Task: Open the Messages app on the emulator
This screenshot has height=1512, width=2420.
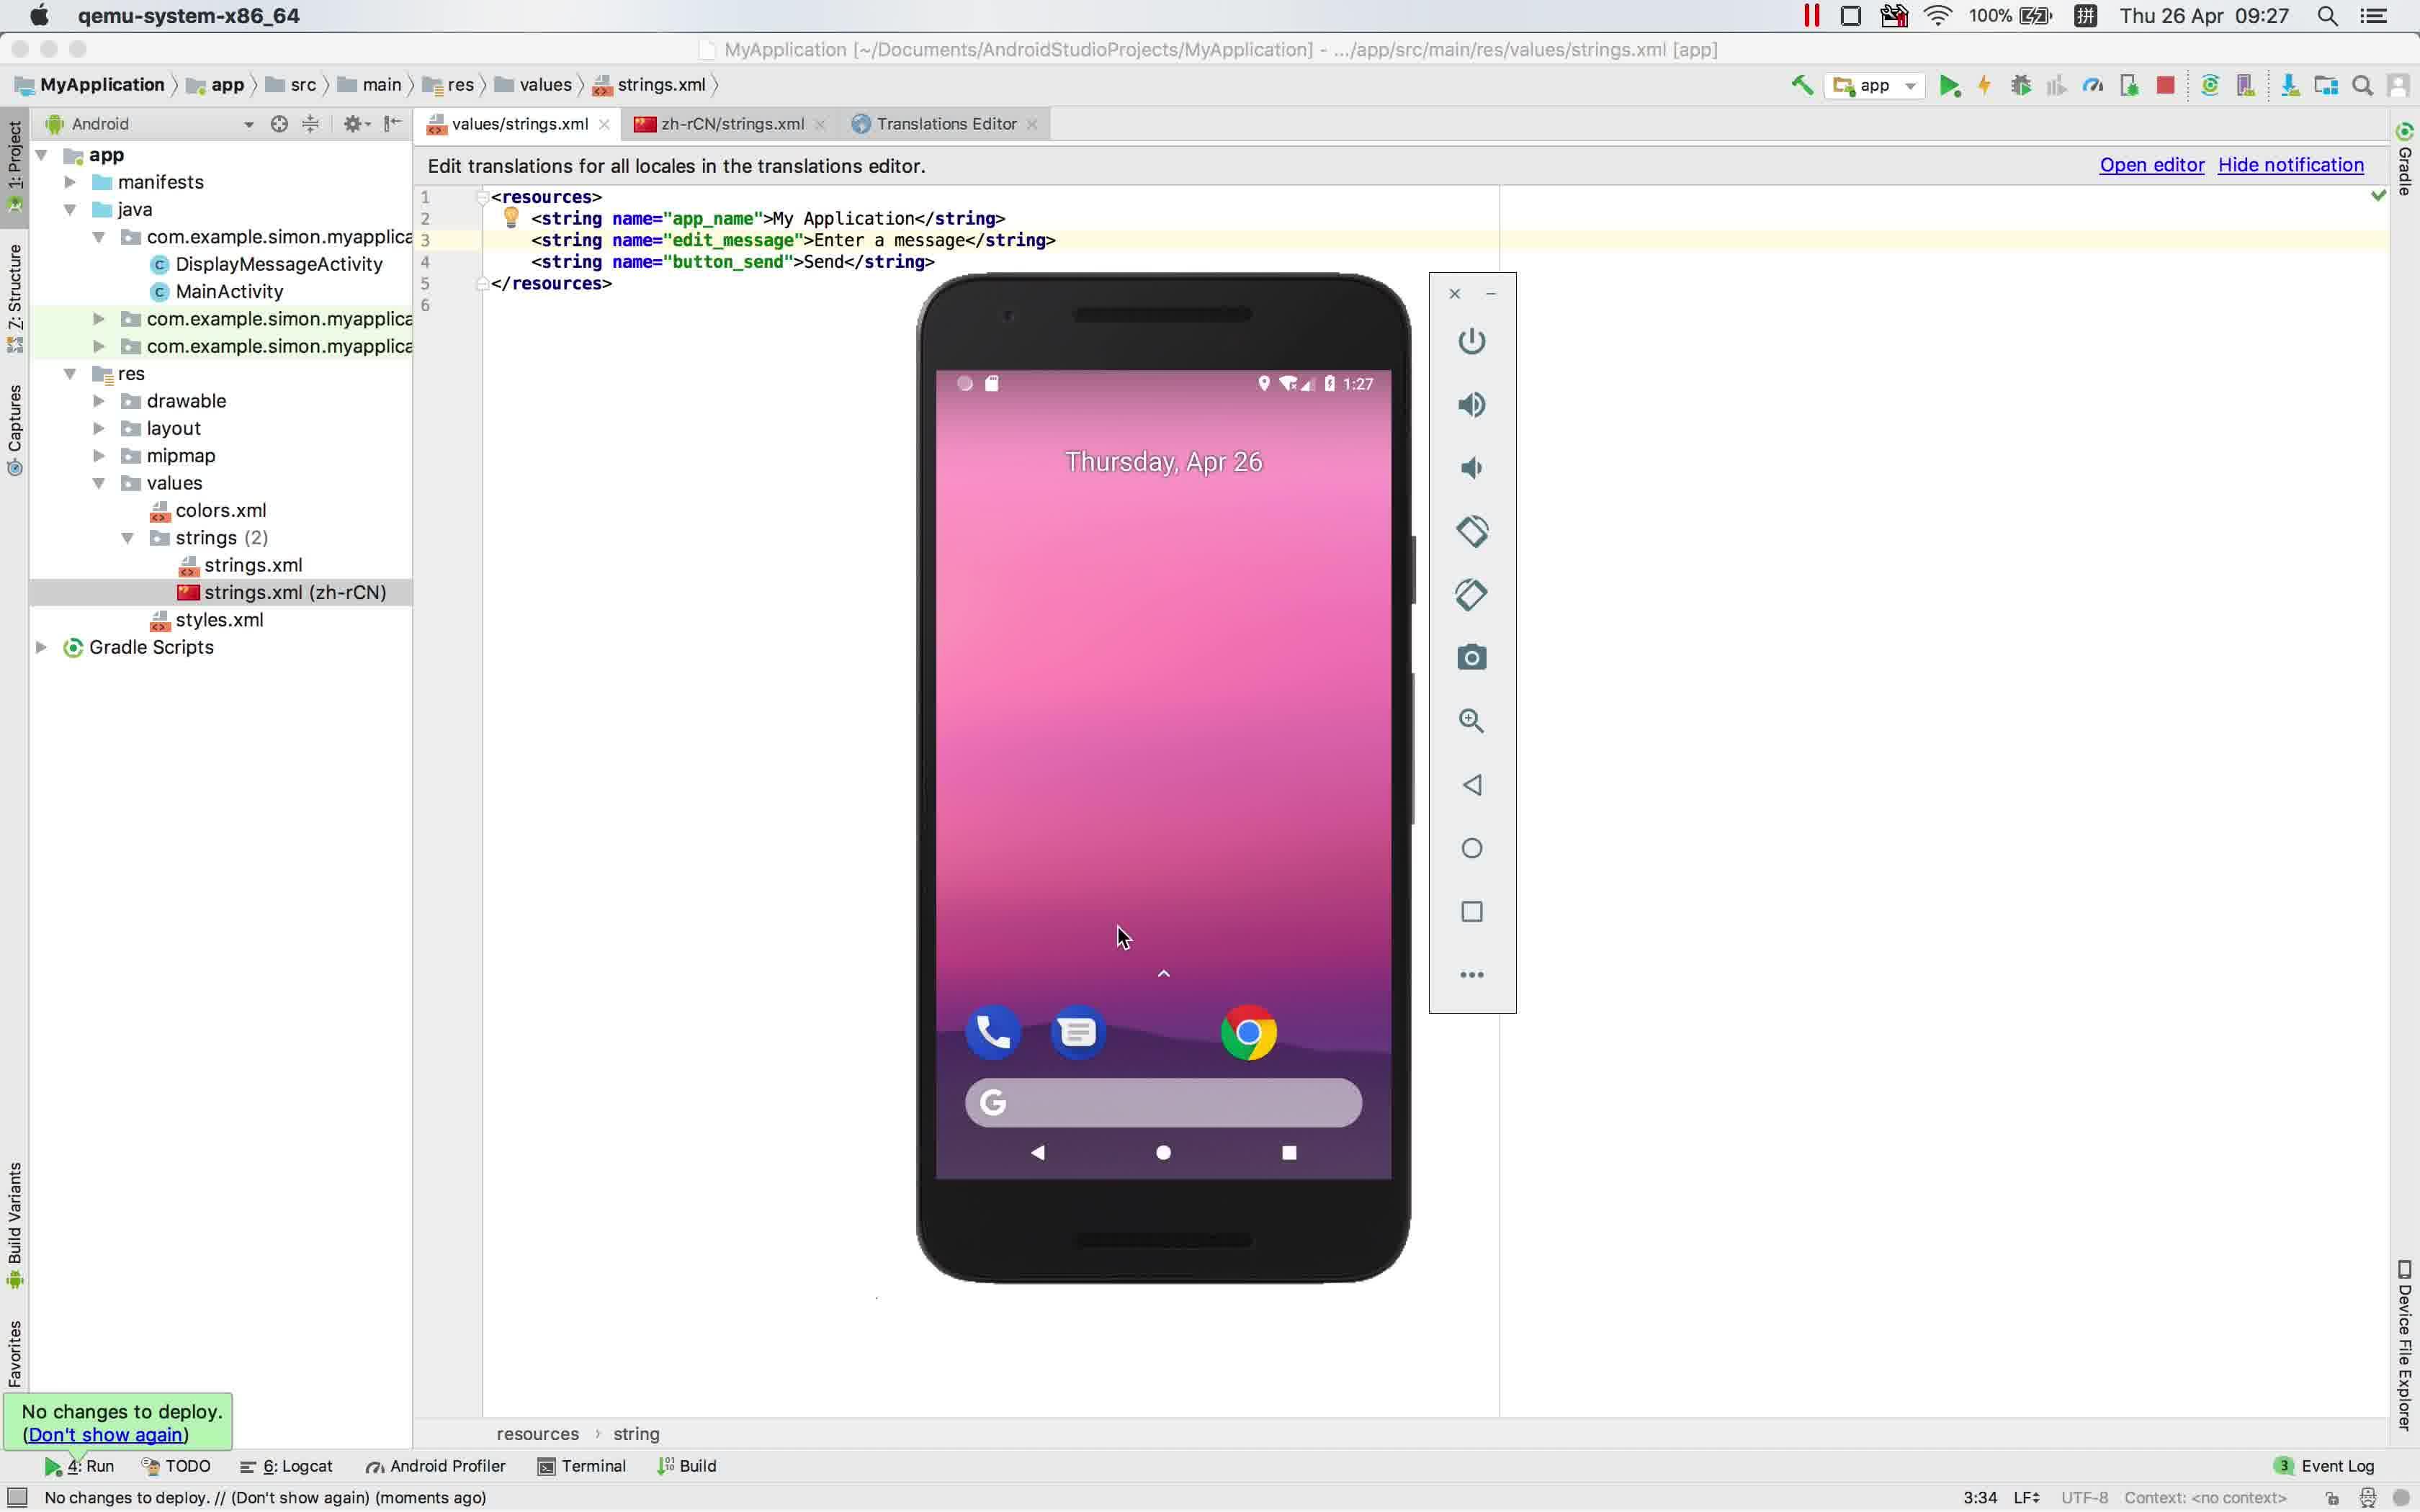Action: (x=1078, y=1031)
